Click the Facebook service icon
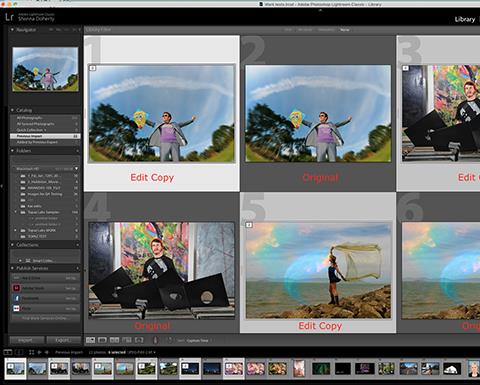Image resolution: width=480 pixels, height=385 pixels. click(x=16, y=298)
